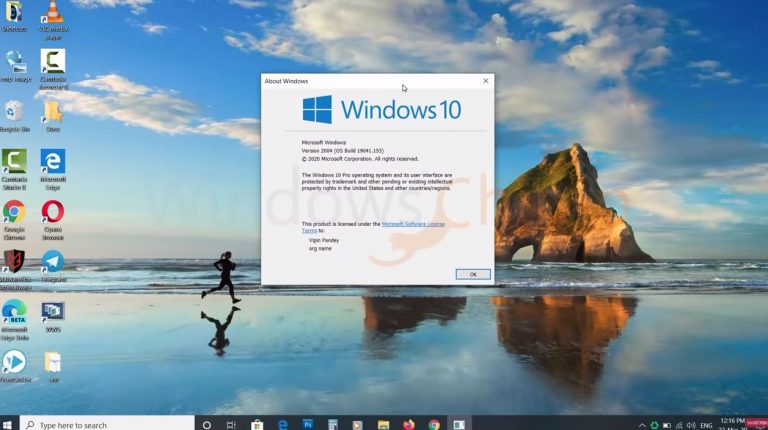Open Task View from the taskbar

click(231, 425)
